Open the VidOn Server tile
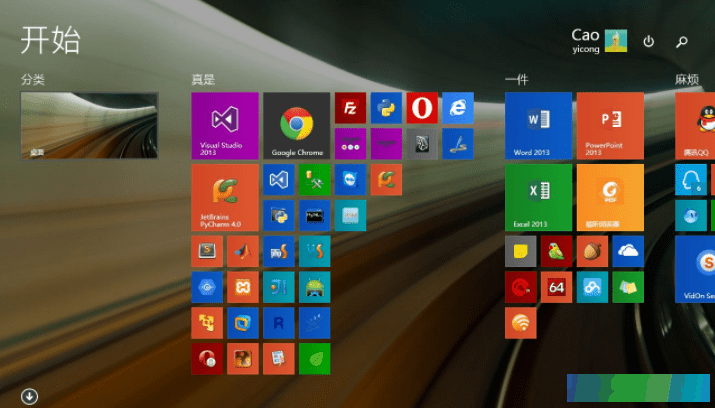This screenshot has height=408, width=715. pyautogui.click(x=695, y=269)
